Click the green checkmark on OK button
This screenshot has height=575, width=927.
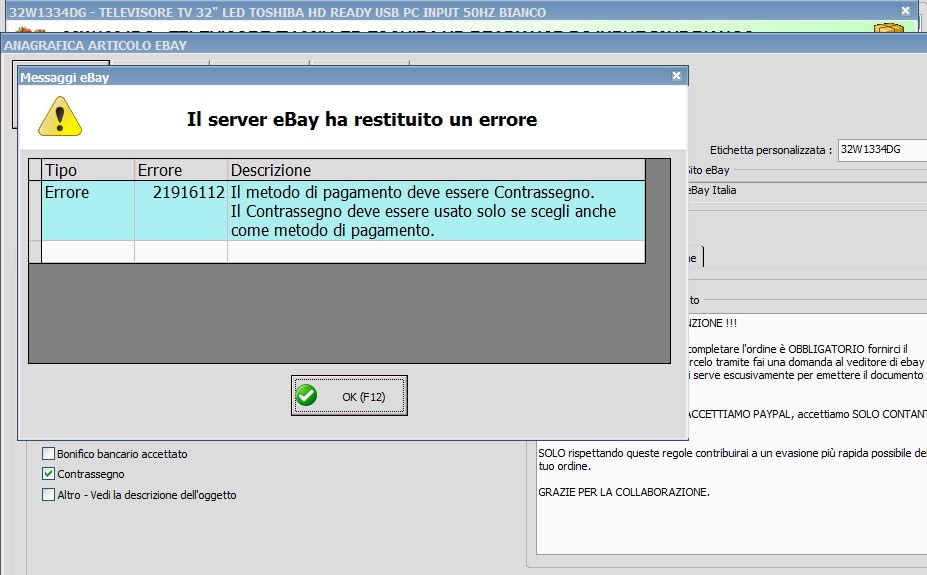click(x=307, y=395)
